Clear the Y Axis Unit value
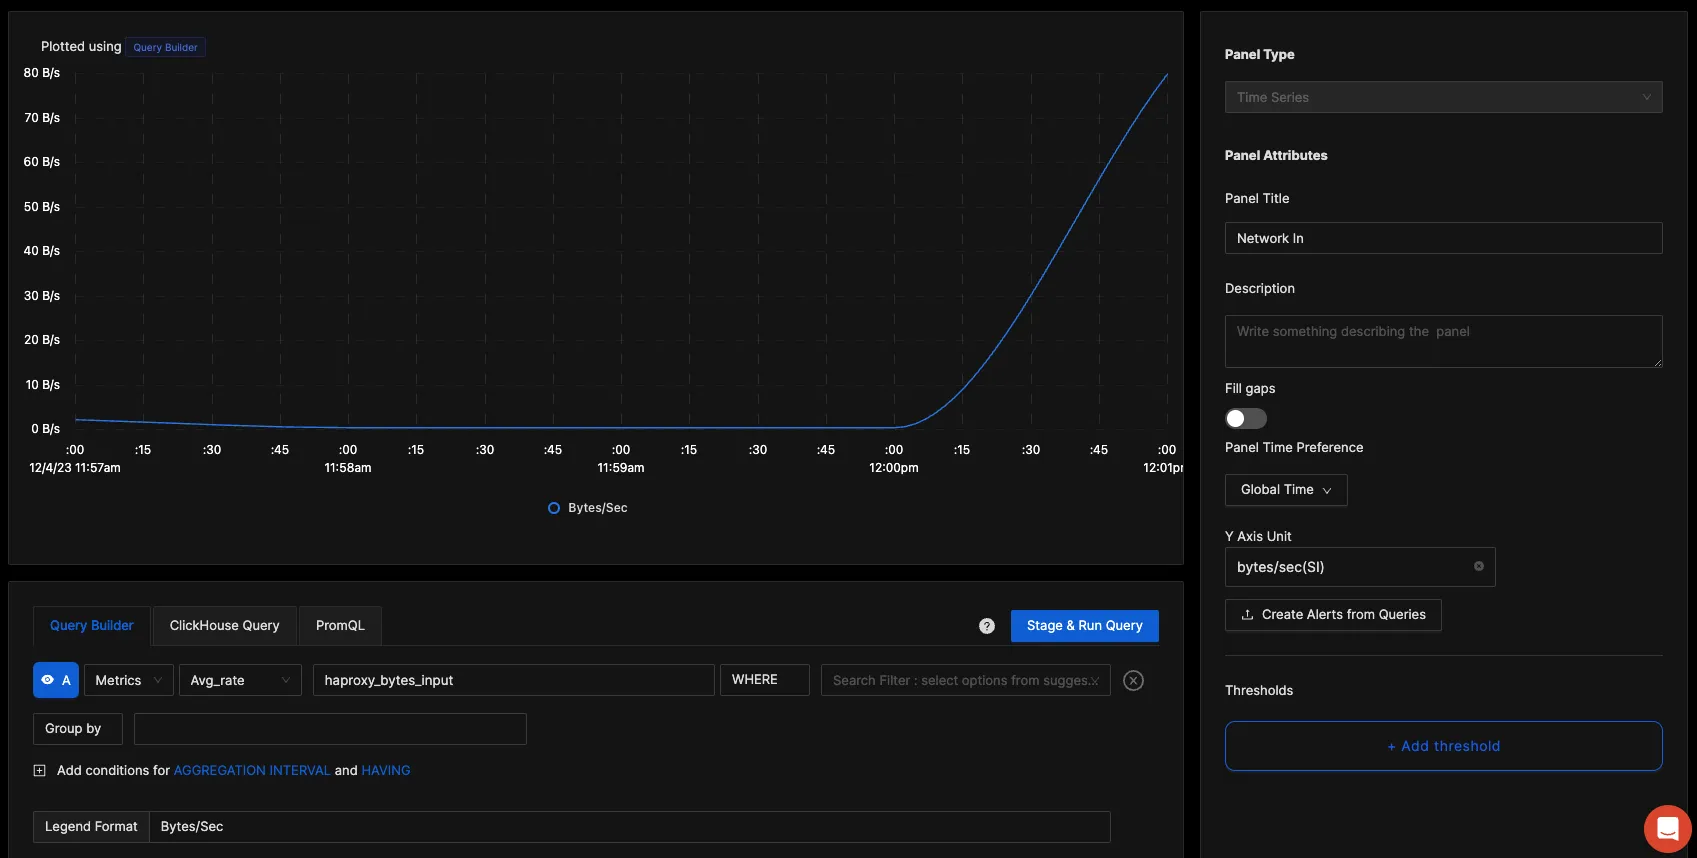 pyautogui.click(x=1479, y=566)
